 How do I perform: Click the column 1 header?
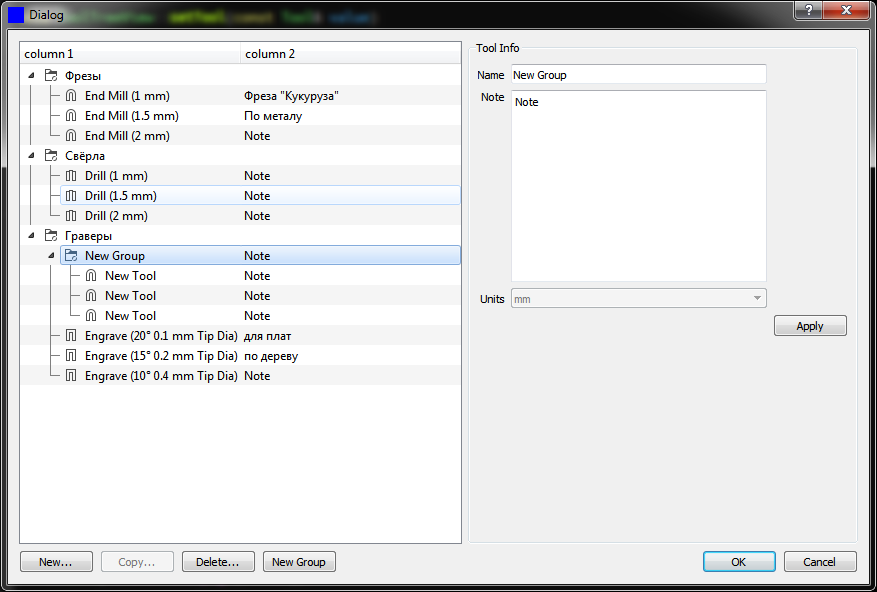coord(130,54)
